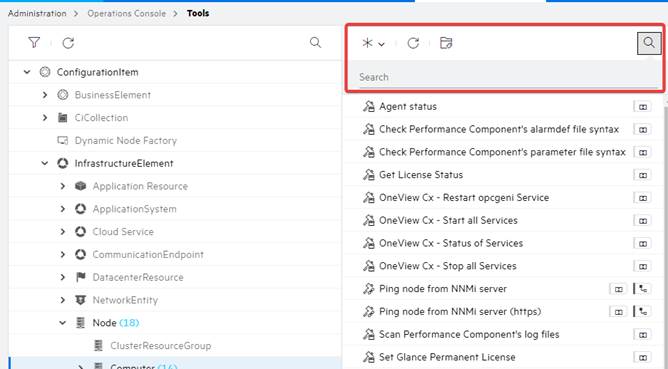Screen dimensions: 668x369
Task: Expand the Cloud Service node
Action: point(63,231)
